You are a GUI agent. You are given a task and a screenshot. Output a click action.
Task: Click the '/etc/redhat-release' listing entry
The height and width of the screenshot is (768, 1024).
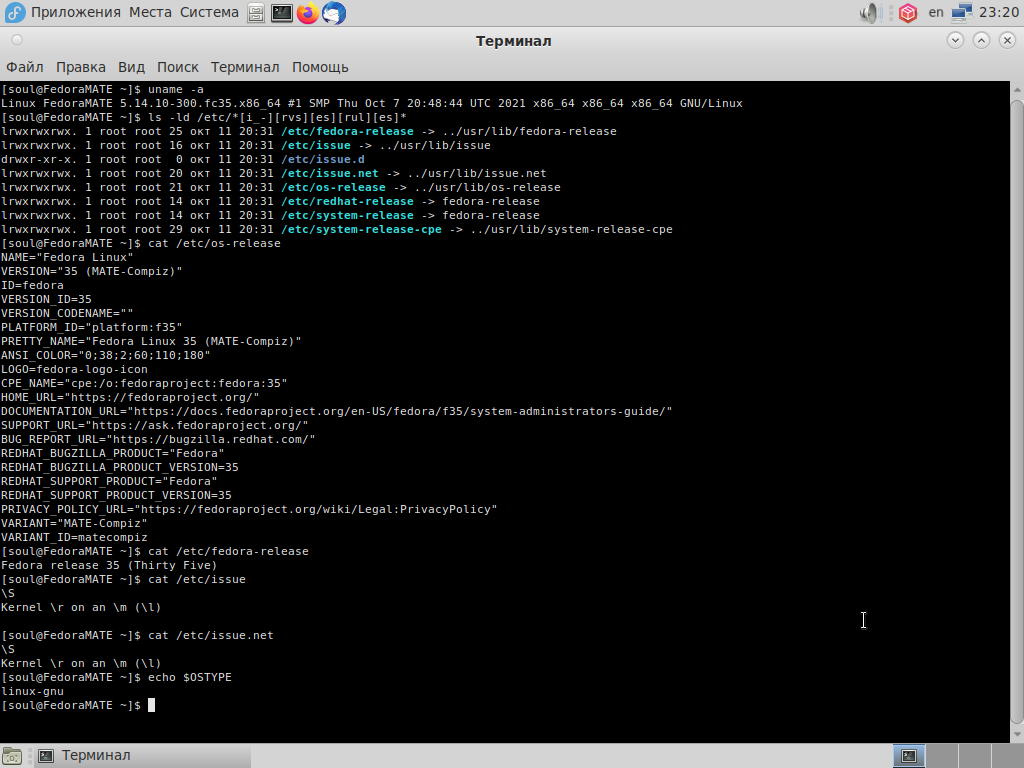(347, 201)
